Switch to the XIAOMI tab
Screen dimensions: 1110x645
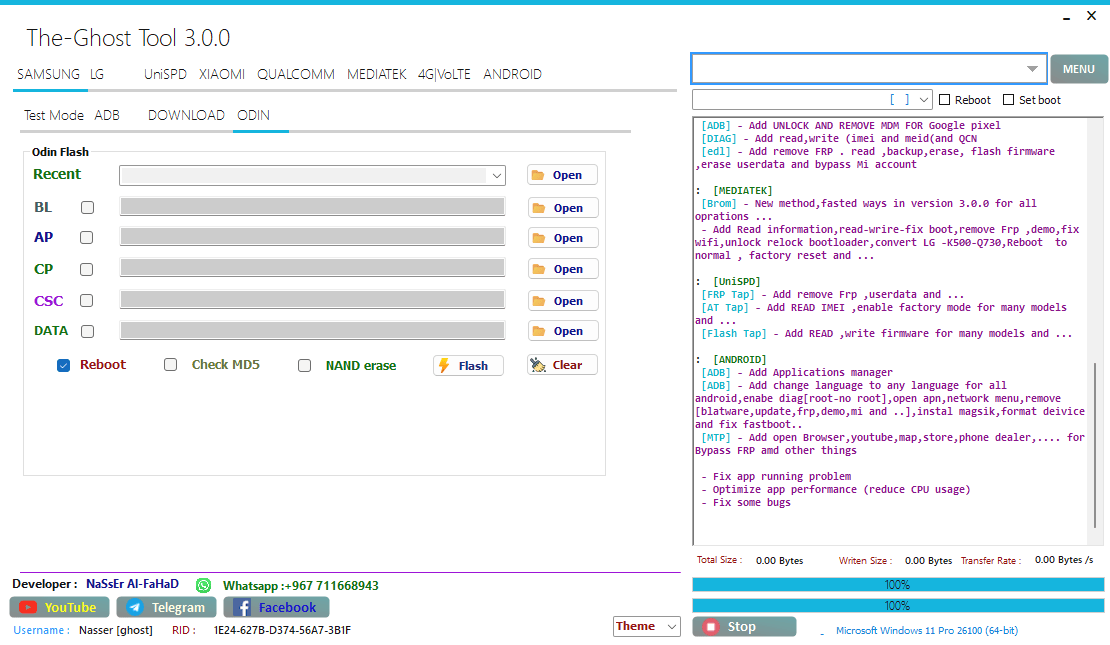tap(222, 74)
